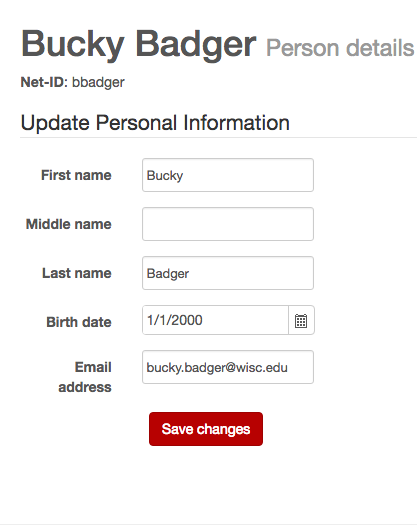Click the word Person in gray subtitle
This screenshot has height=525, width=417.
[302, 48]
